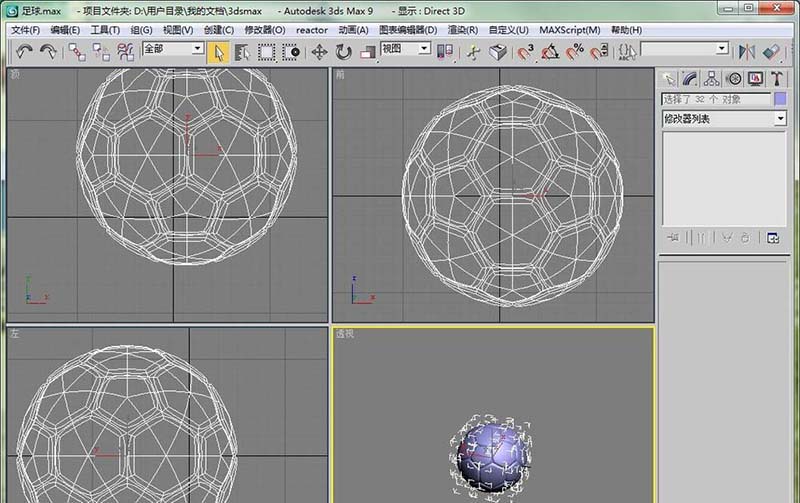Switch to the Display command panel tab
Screen dimensions: 800x503
pyautogui.click(x=756, y=79)
